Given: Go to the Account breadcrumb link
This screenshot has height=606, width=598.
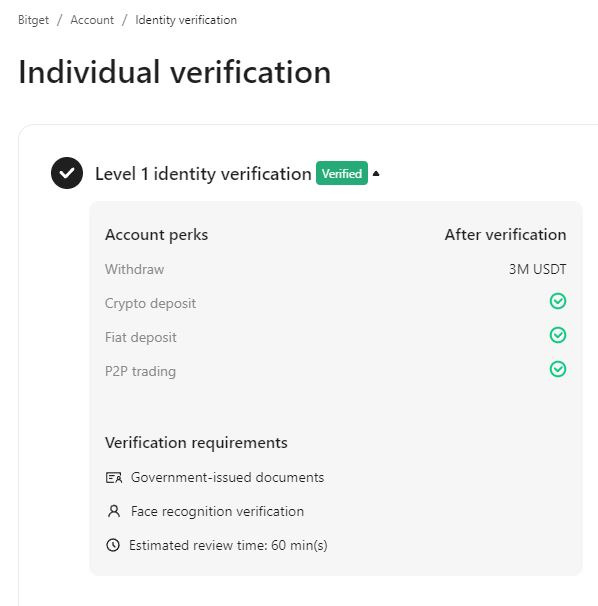Looking at the screenshot, I should [x=92, y=20].
